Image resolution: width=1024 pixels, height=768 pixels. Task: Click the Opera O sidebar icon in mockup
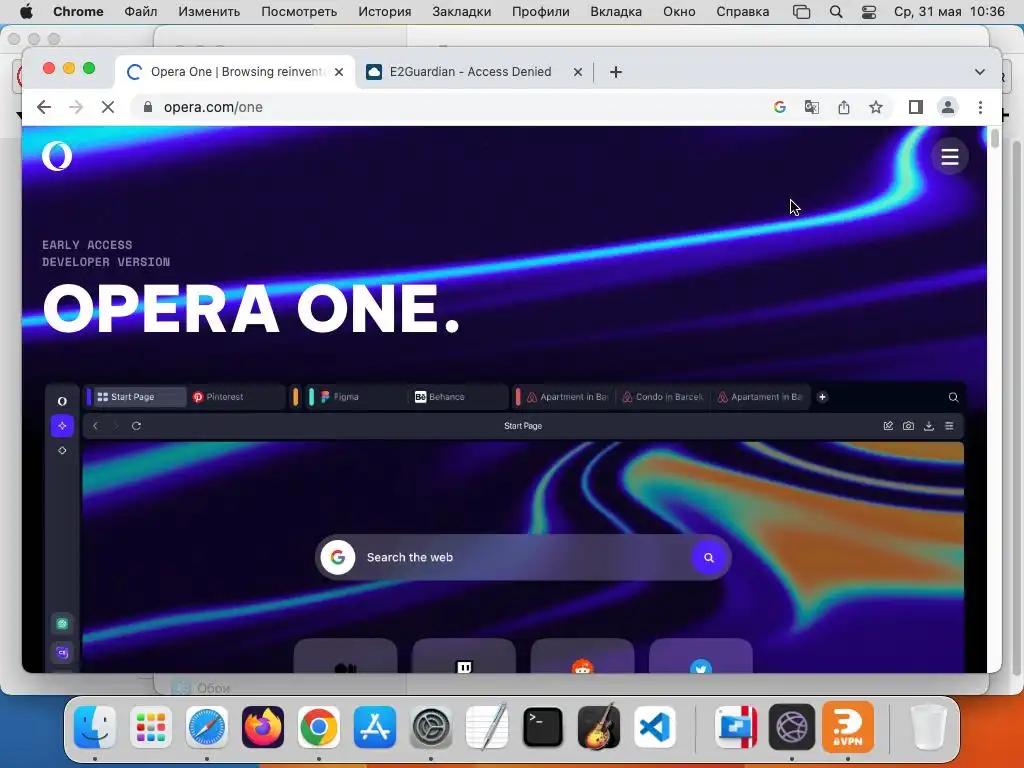[62, 401]
